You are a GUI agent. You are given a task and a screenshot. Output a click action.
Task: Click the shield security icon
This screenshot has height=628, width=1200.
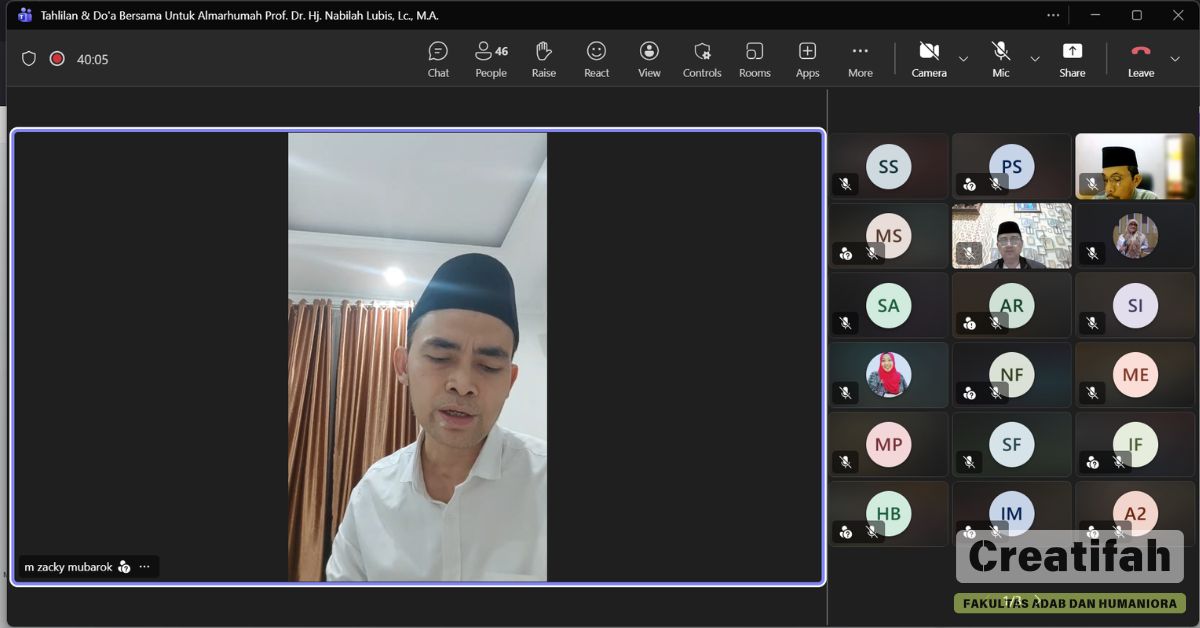point(29,59)
